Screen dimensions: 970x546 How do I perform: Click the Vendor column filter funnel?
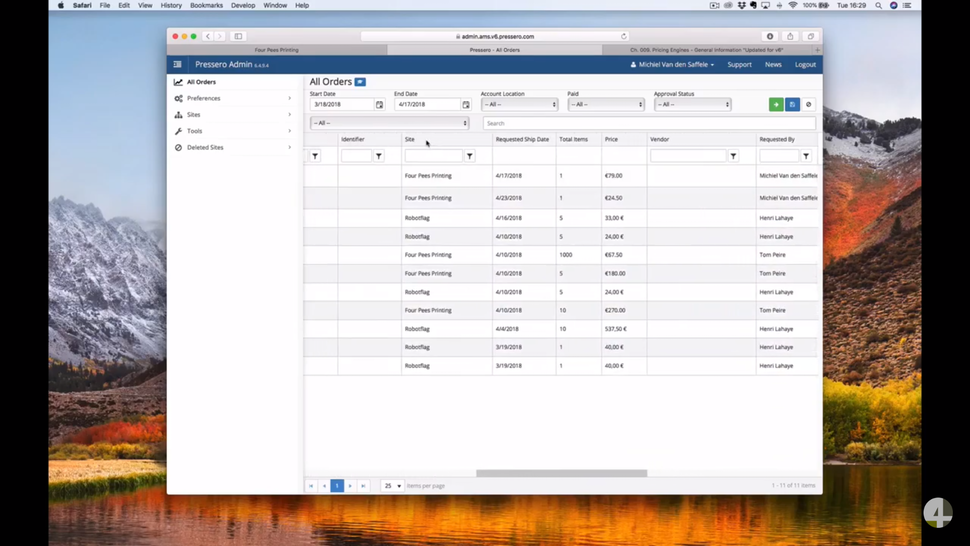tap(733, 156)
